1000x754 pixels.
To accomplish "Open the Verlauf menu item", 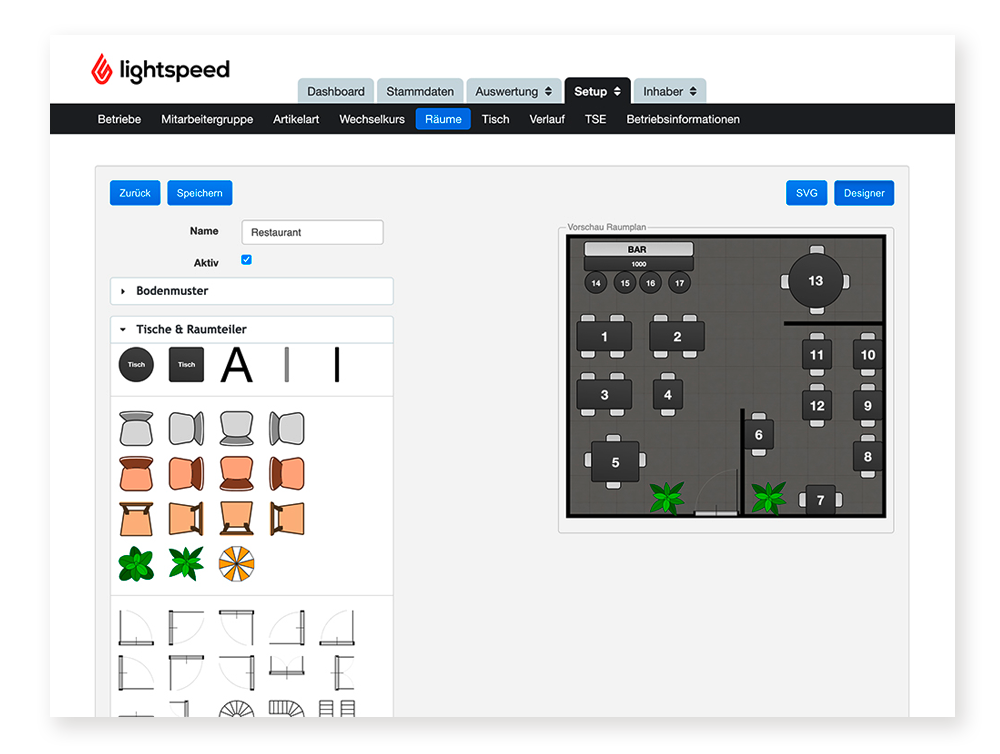I will [x=547, y=119].
